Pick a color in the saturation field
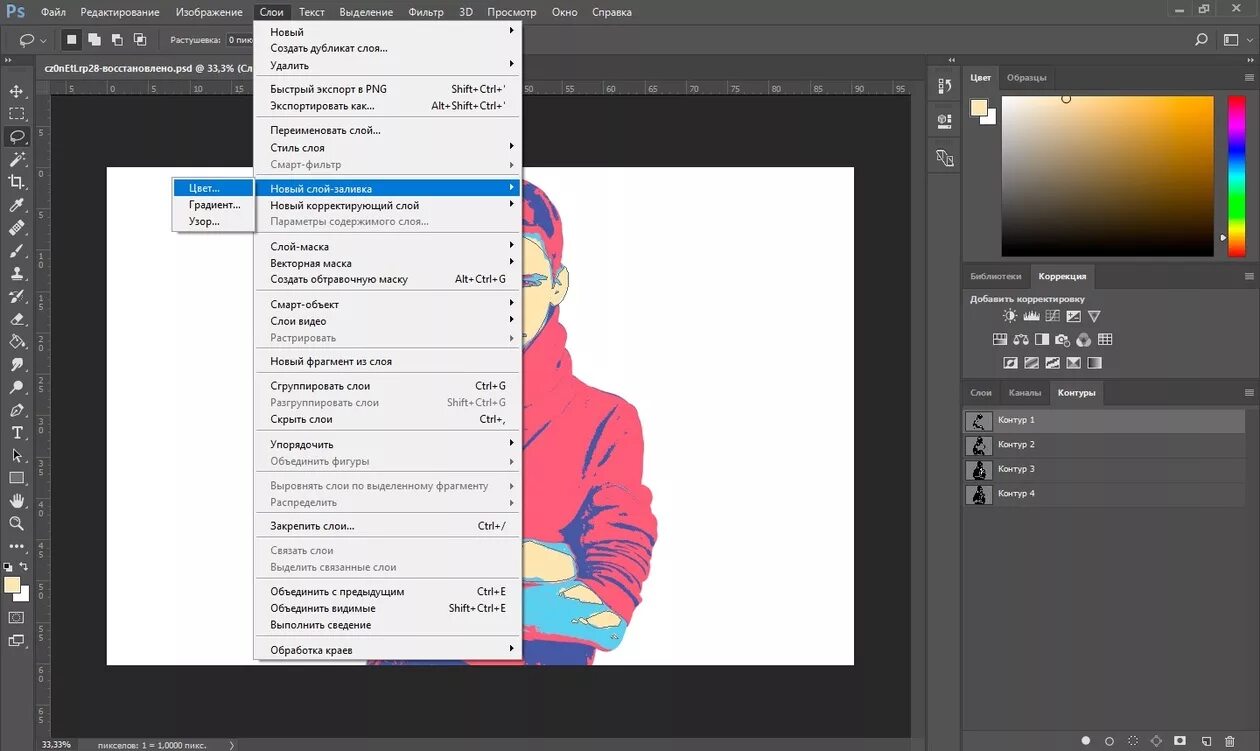Image resolution: width=1260 pixels, height=751 pixels. (x=1107, y=176)
